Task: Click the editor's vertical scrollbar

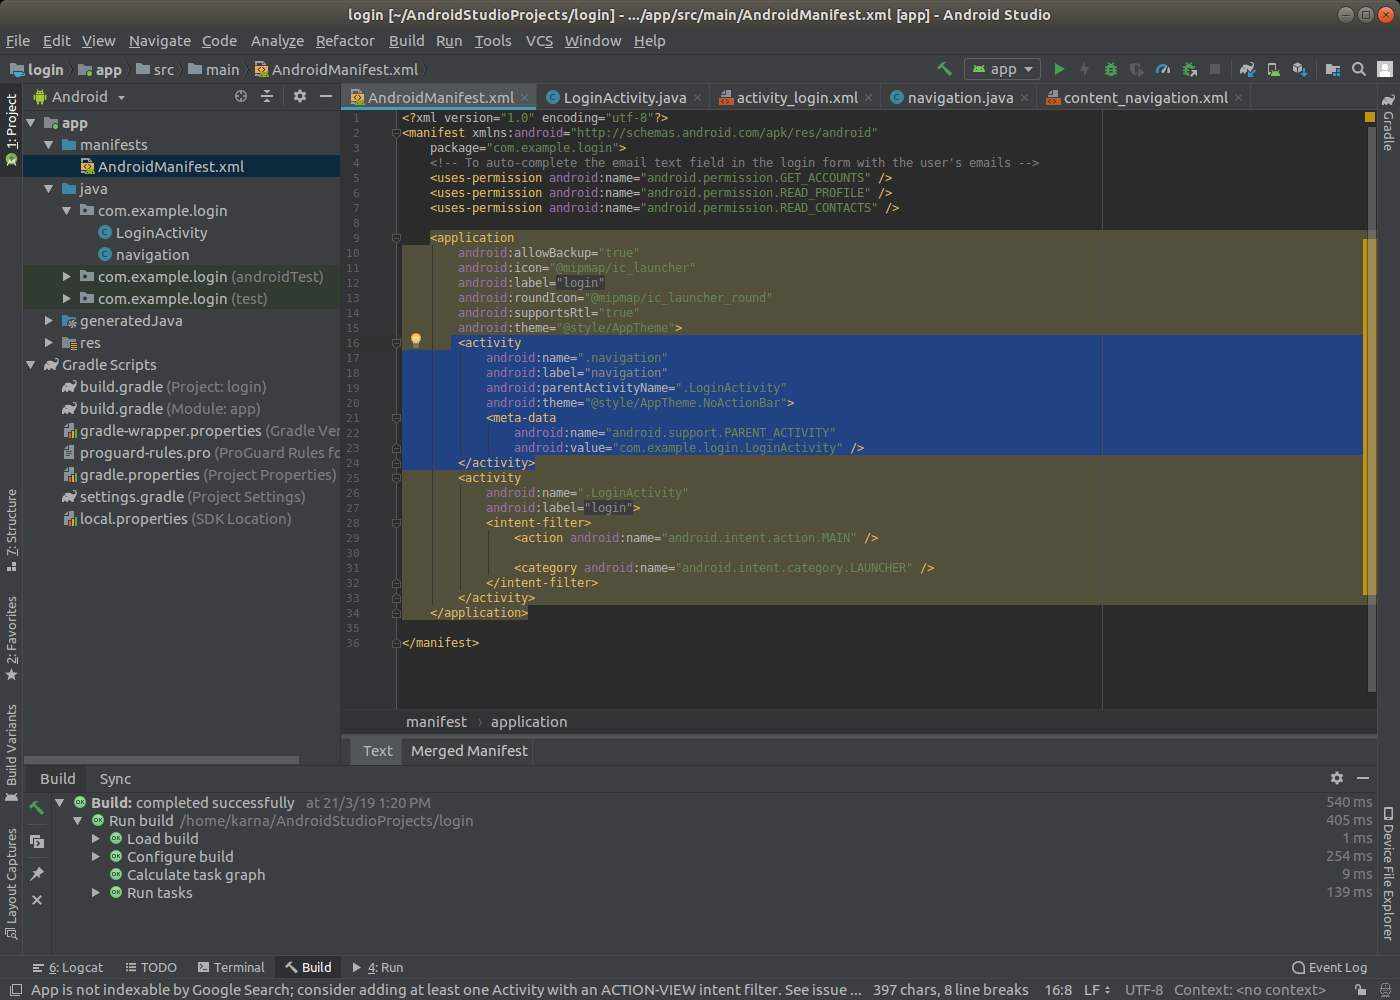Action: 1371,408
